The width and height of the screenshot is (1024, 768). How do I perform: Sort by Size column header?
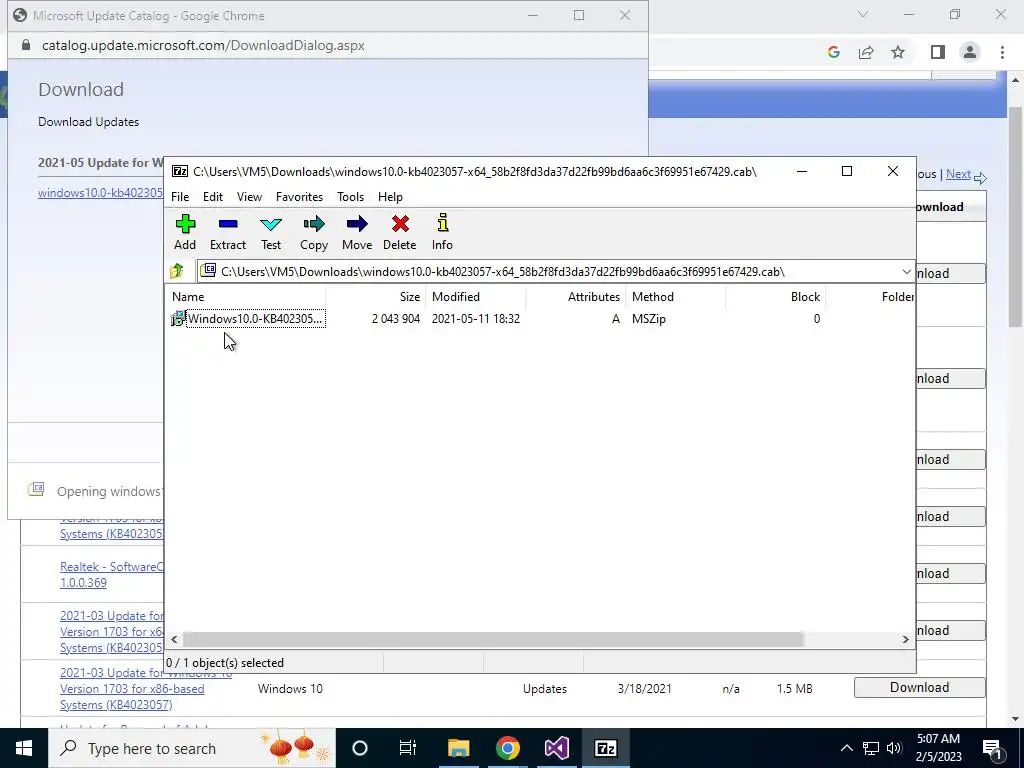(376, 296)
